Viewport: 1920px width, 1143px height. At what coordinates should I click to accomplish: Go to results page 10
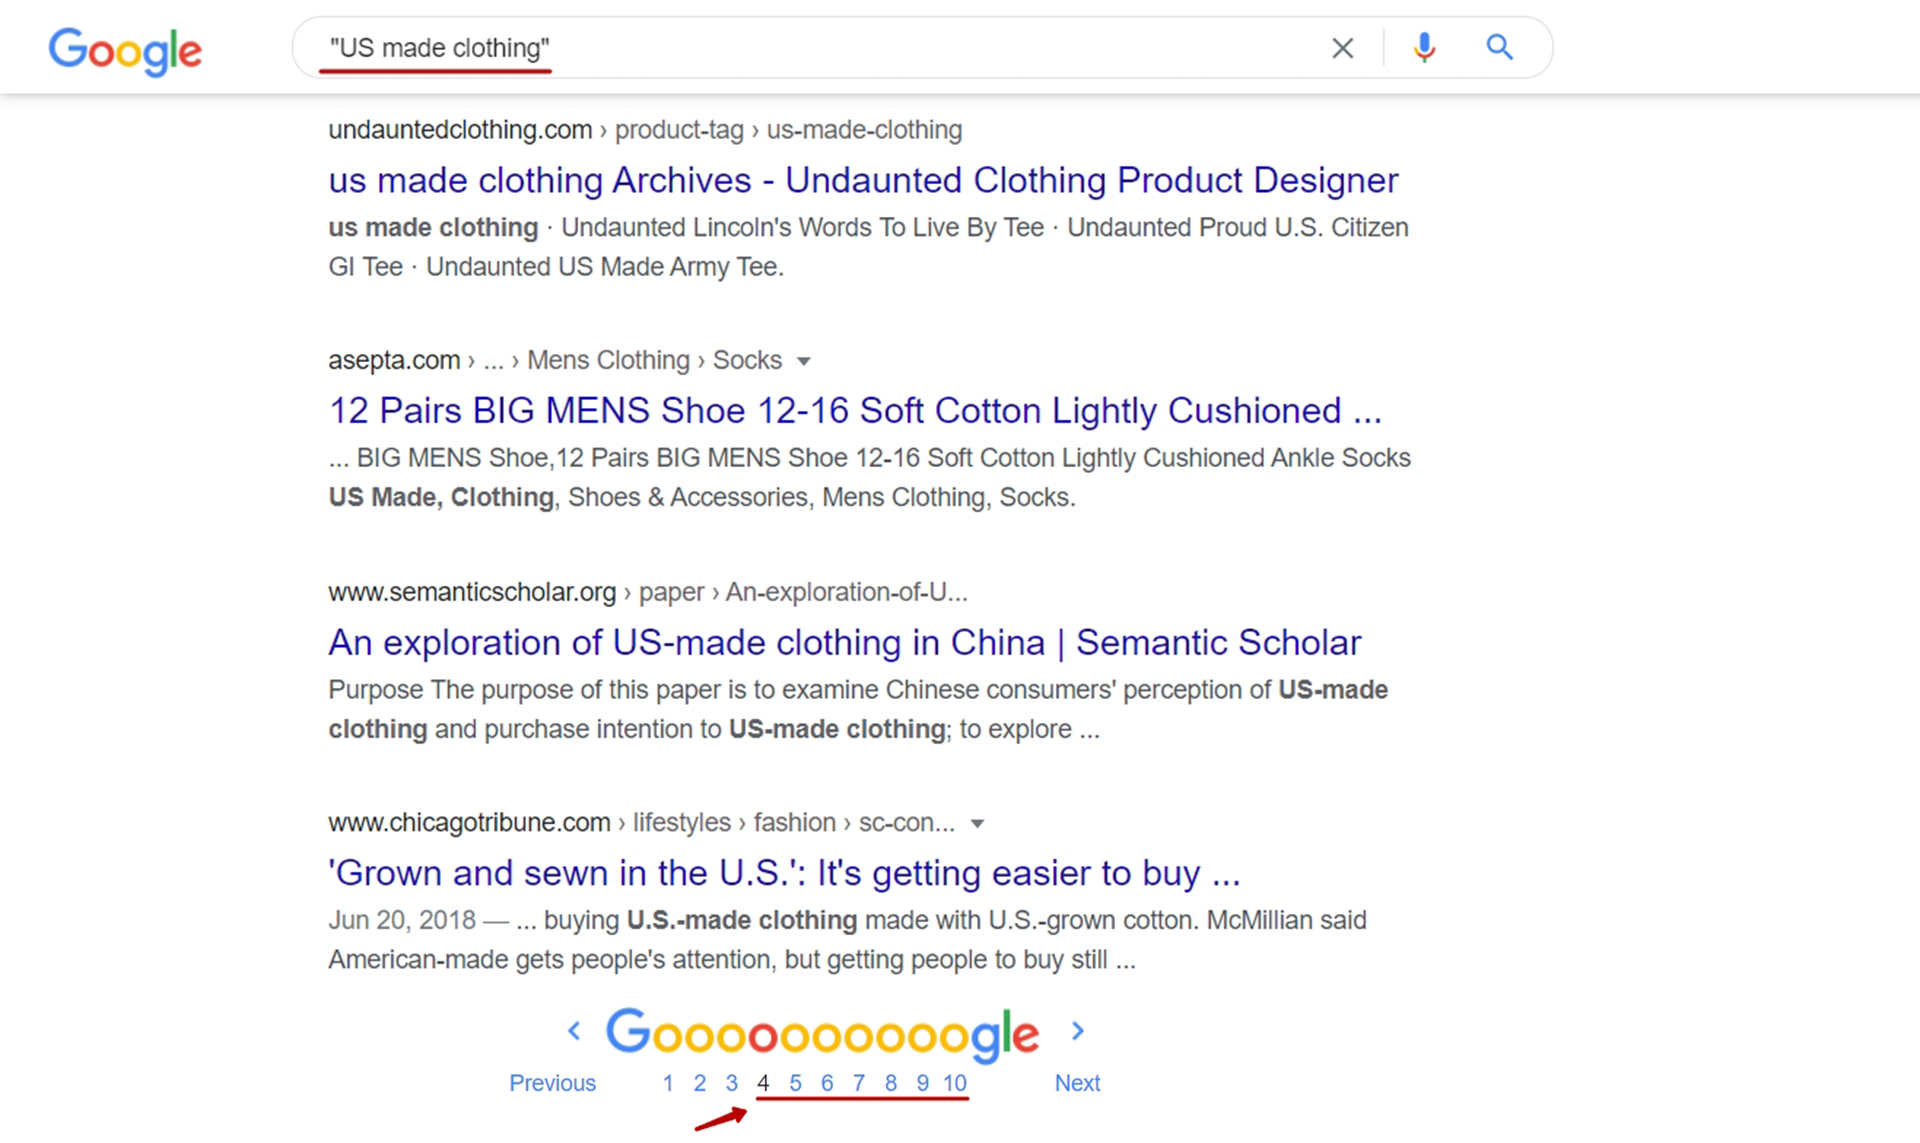pyautogui.click(x=954, y=1082)
